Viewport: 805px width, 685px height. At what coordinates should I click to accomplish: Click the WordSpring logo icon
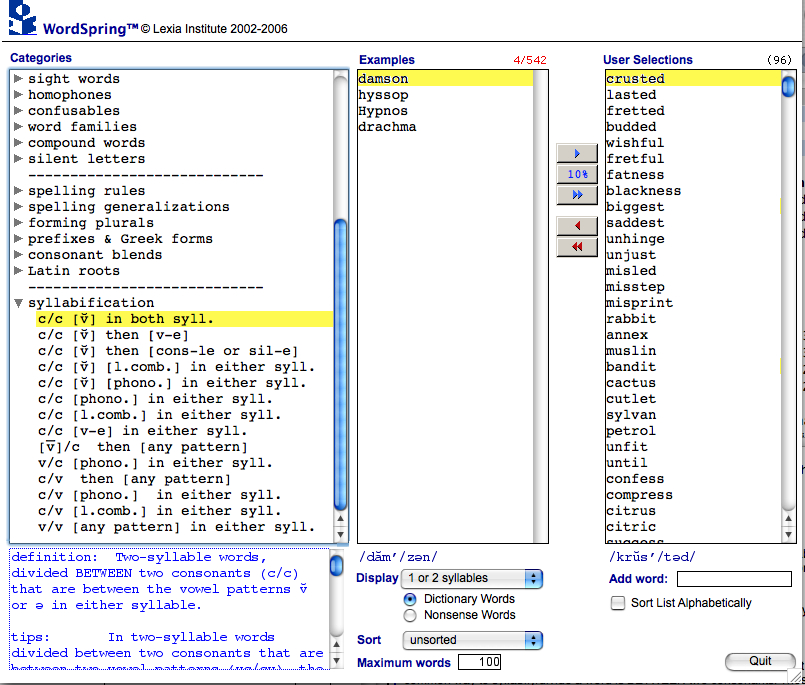point(23,17)
